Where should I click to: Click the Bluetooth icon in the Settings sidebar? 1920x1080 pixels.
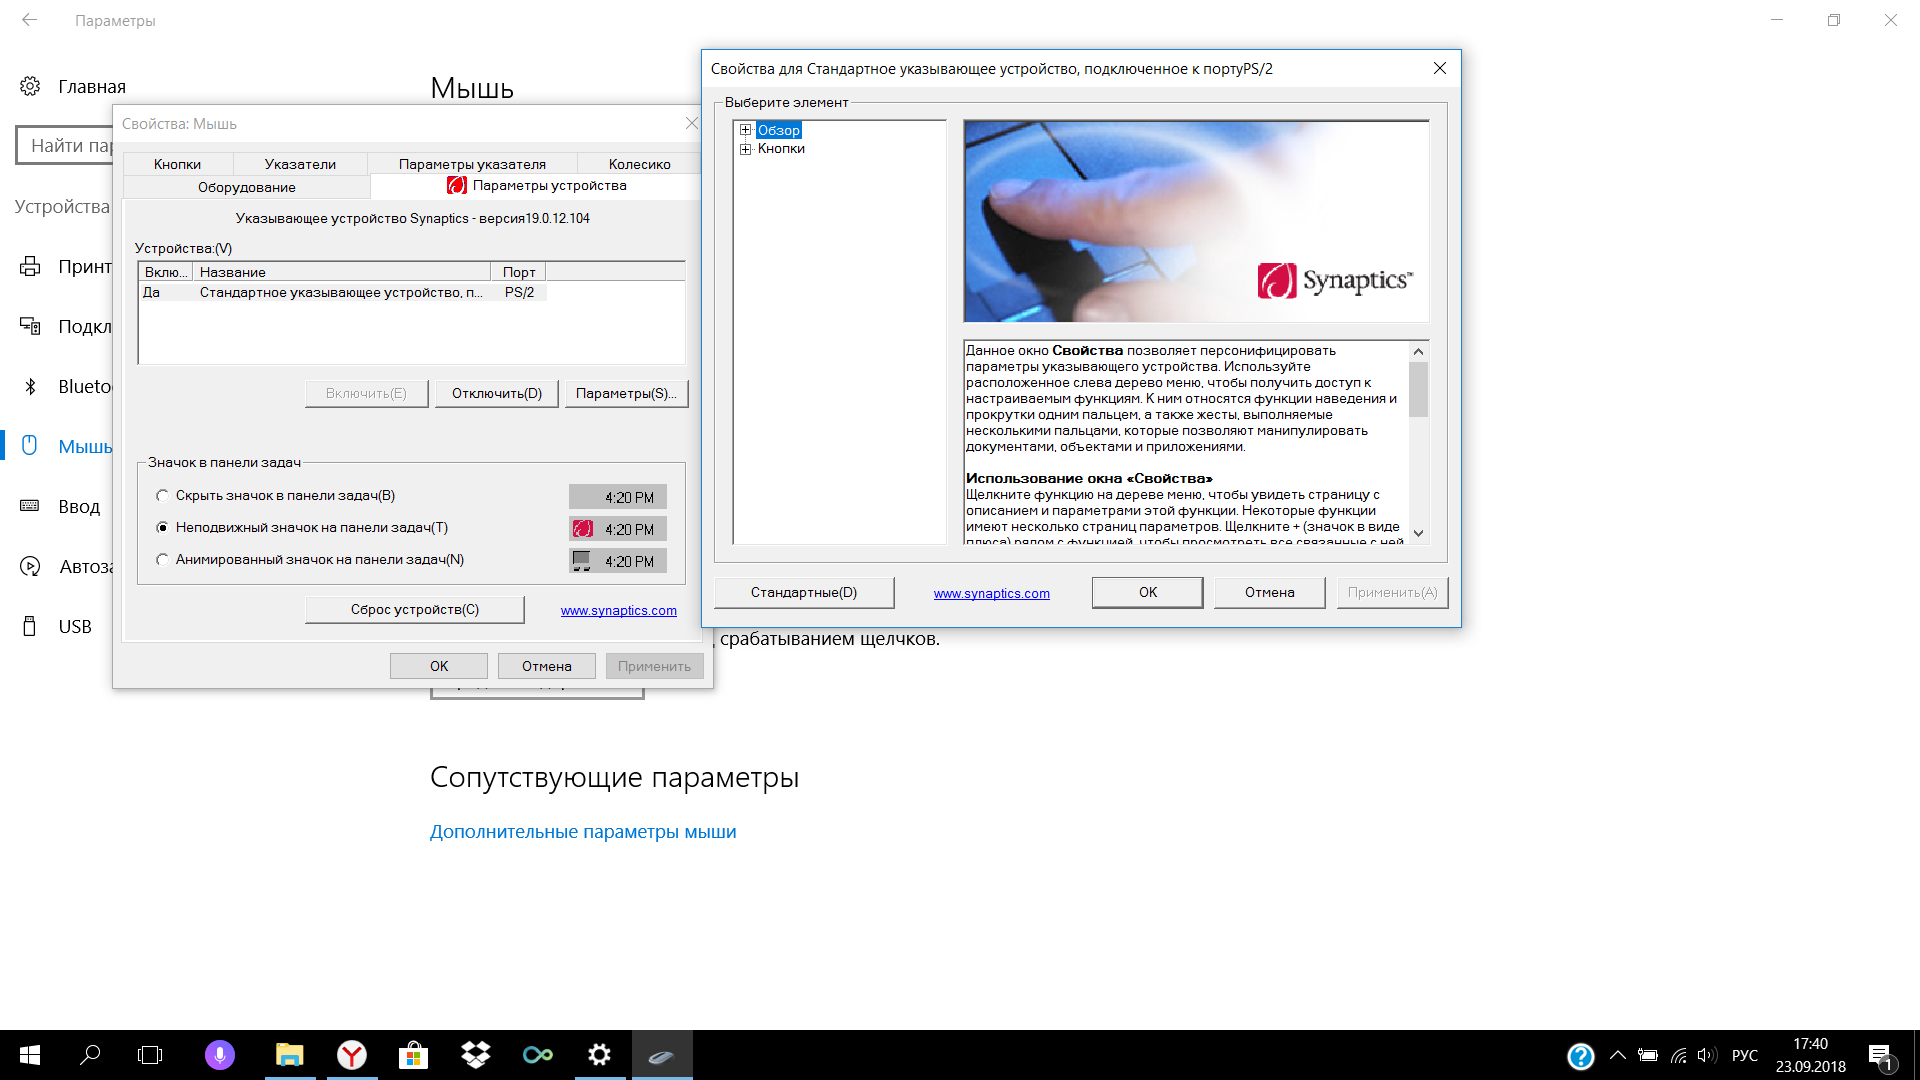30,386
